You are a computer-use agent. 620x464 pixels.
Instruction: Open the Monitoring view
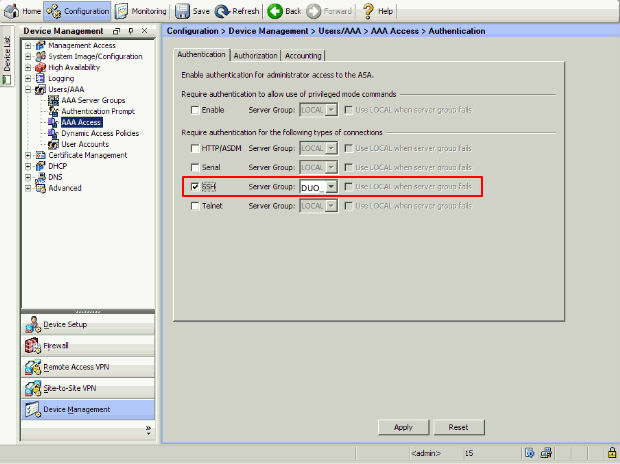(122, 11)
